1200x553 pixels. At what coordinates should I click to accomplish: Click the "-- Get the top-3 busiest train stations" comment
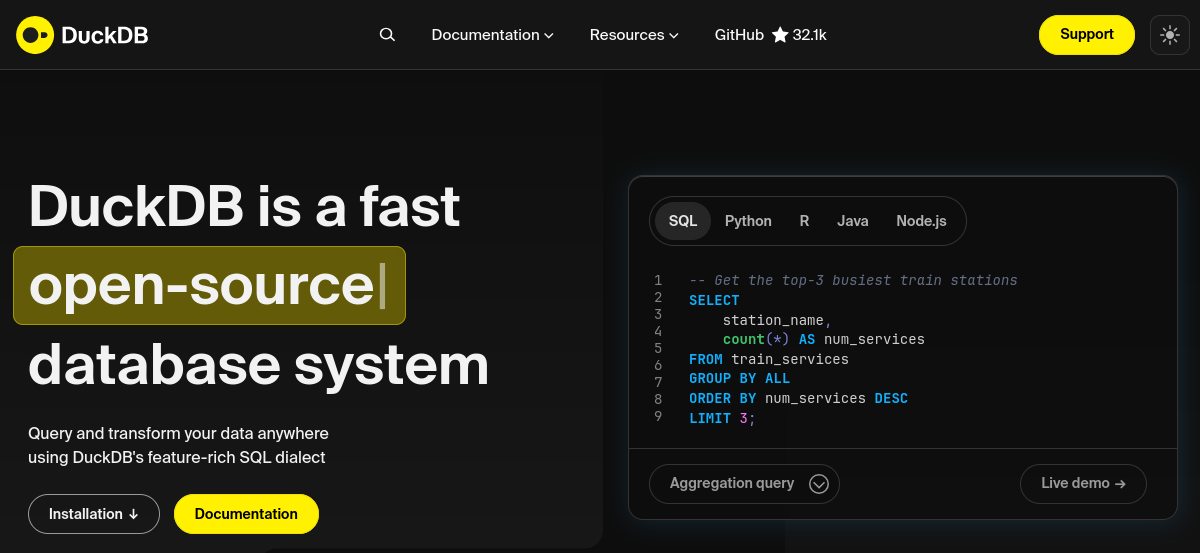[853, 281]
